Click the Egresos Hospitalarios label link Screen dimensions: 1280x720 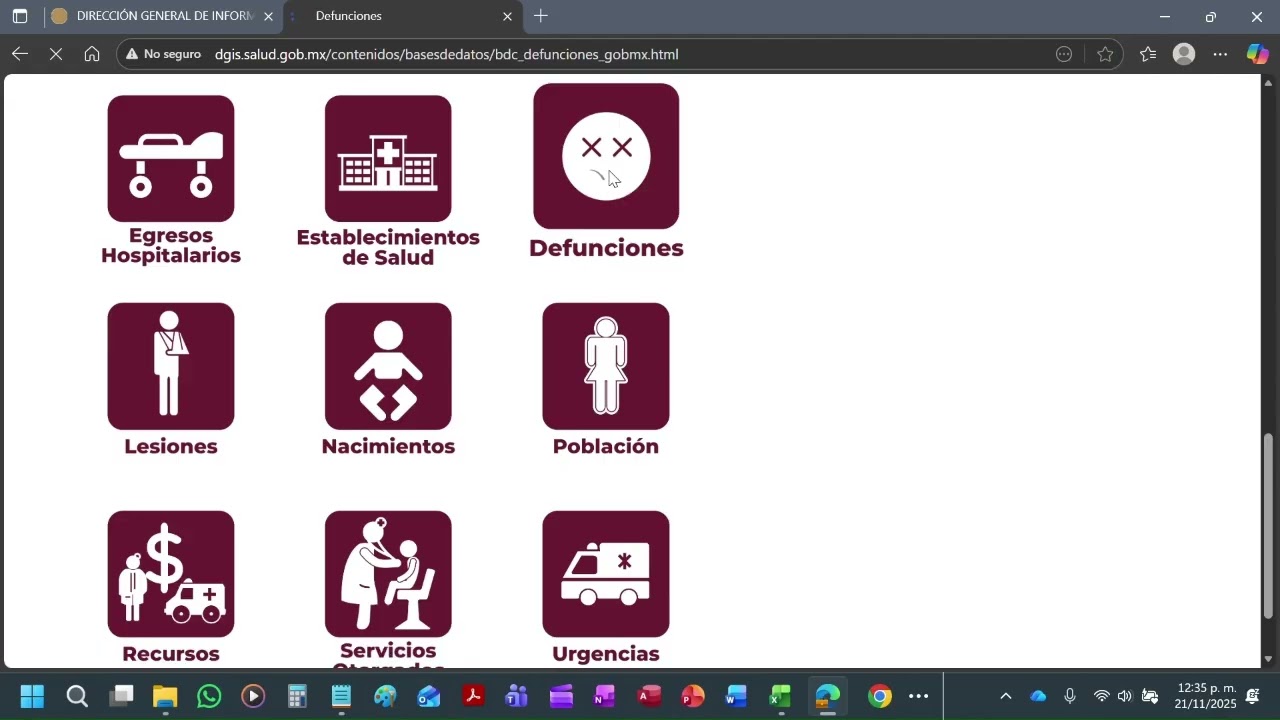pyautogui.click(x=171, y=246)
